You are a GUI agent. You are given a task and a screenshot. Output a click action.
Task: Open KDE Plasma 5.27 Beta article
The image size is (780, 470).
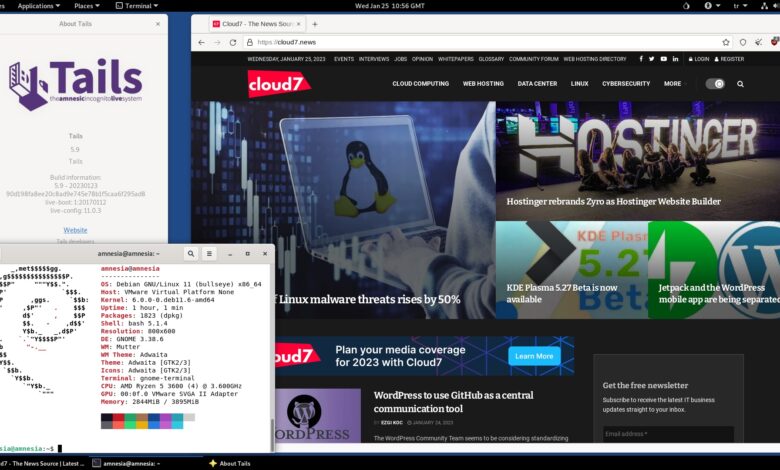pyautogui.click(x=562, y=293)
